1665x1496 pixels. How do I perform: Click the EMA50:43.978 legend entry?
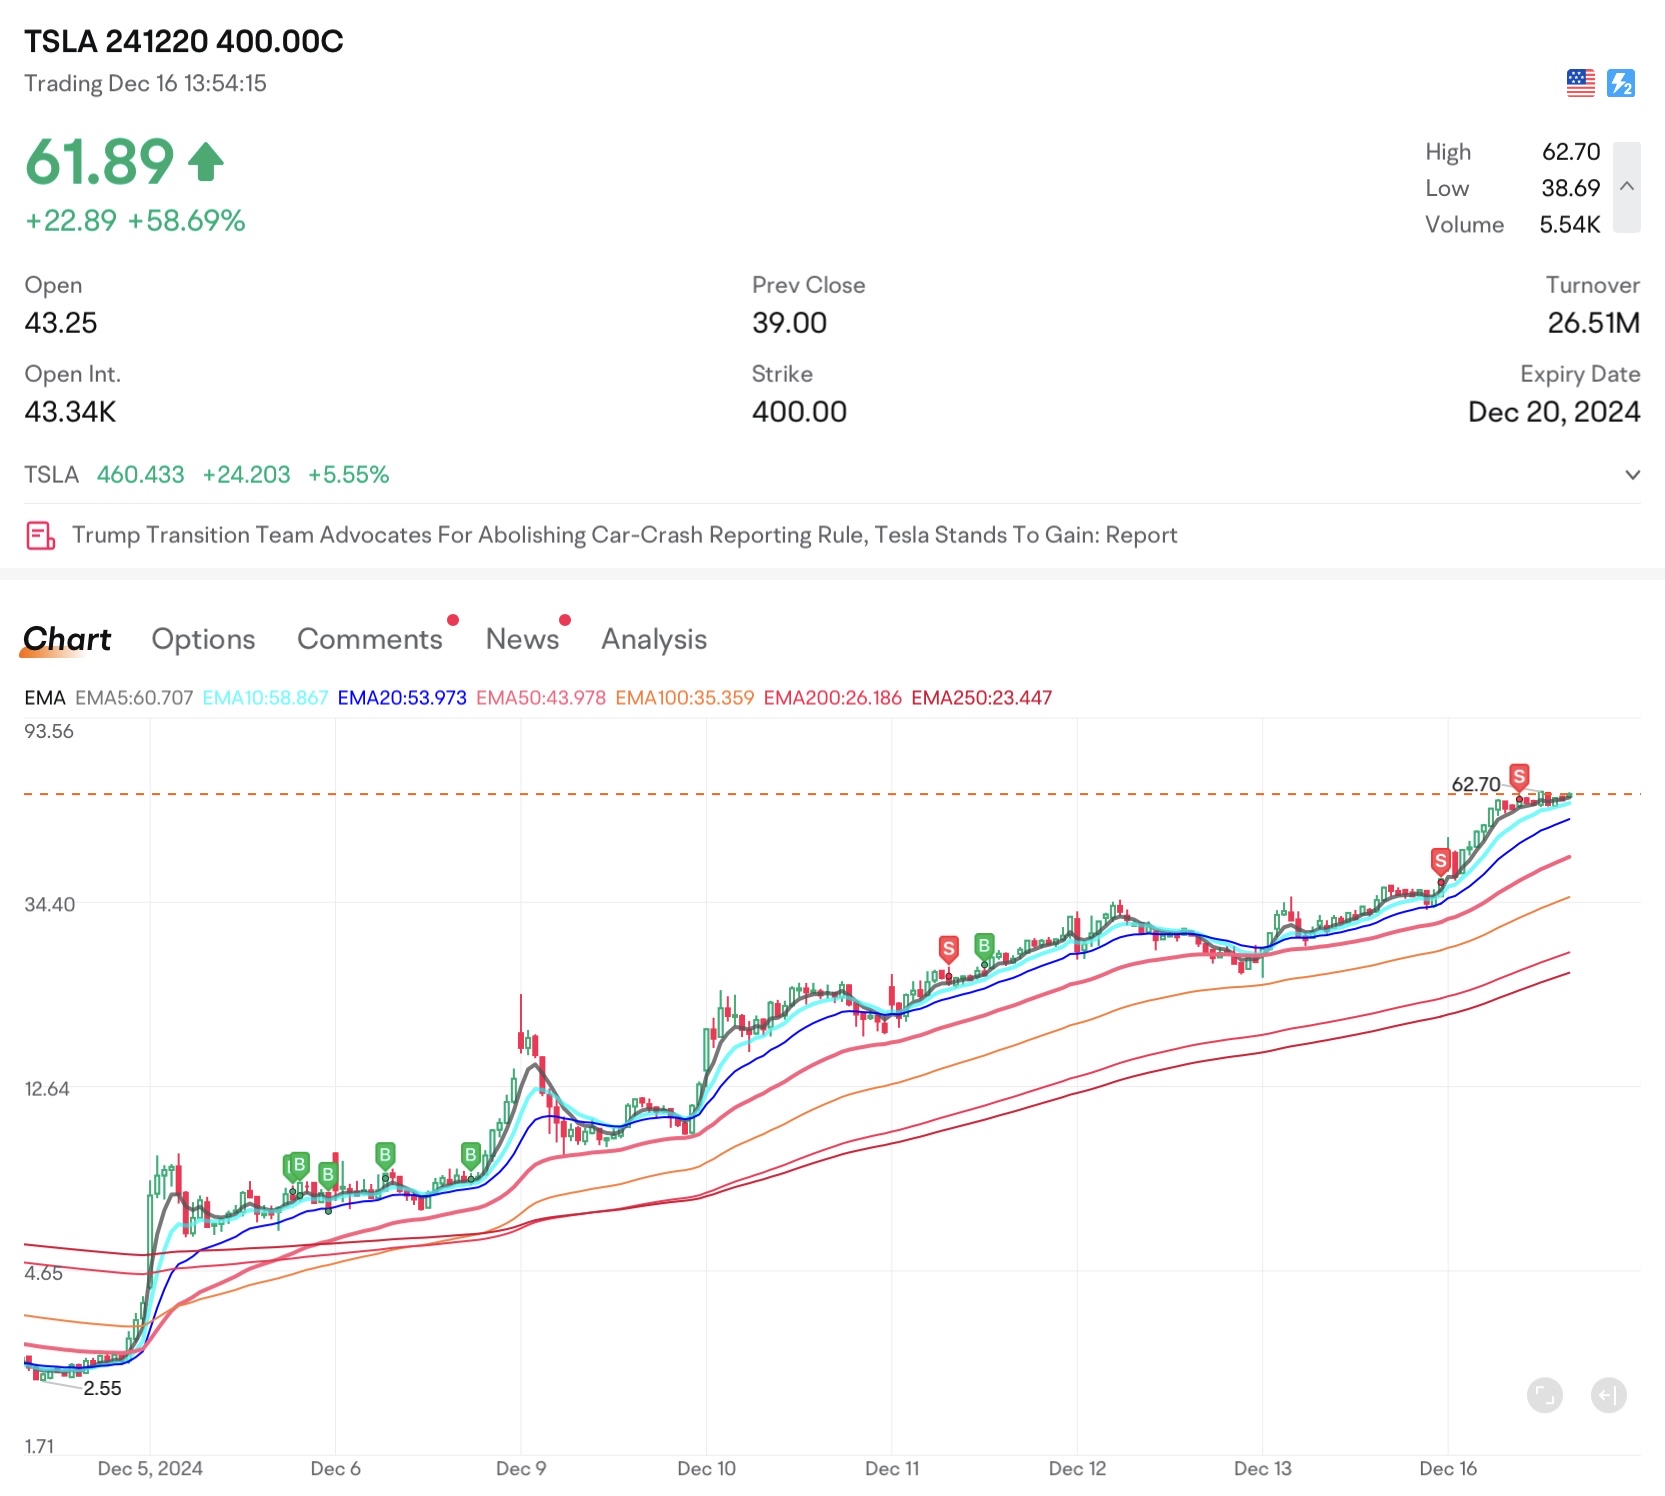(x=541, y=698)
